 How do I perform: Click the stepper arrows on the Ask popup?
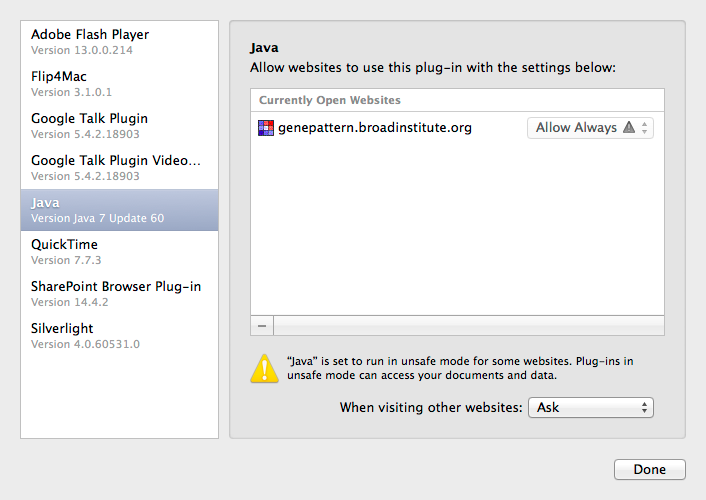pyautogui.click(x=644, y=408)
